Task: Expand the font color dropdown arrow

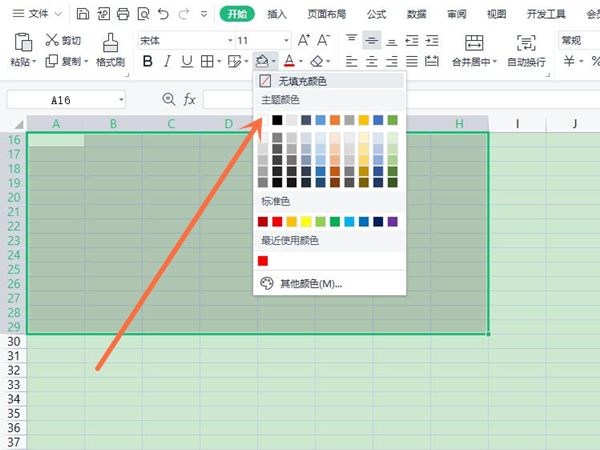Action: click(x=301, y=62)
